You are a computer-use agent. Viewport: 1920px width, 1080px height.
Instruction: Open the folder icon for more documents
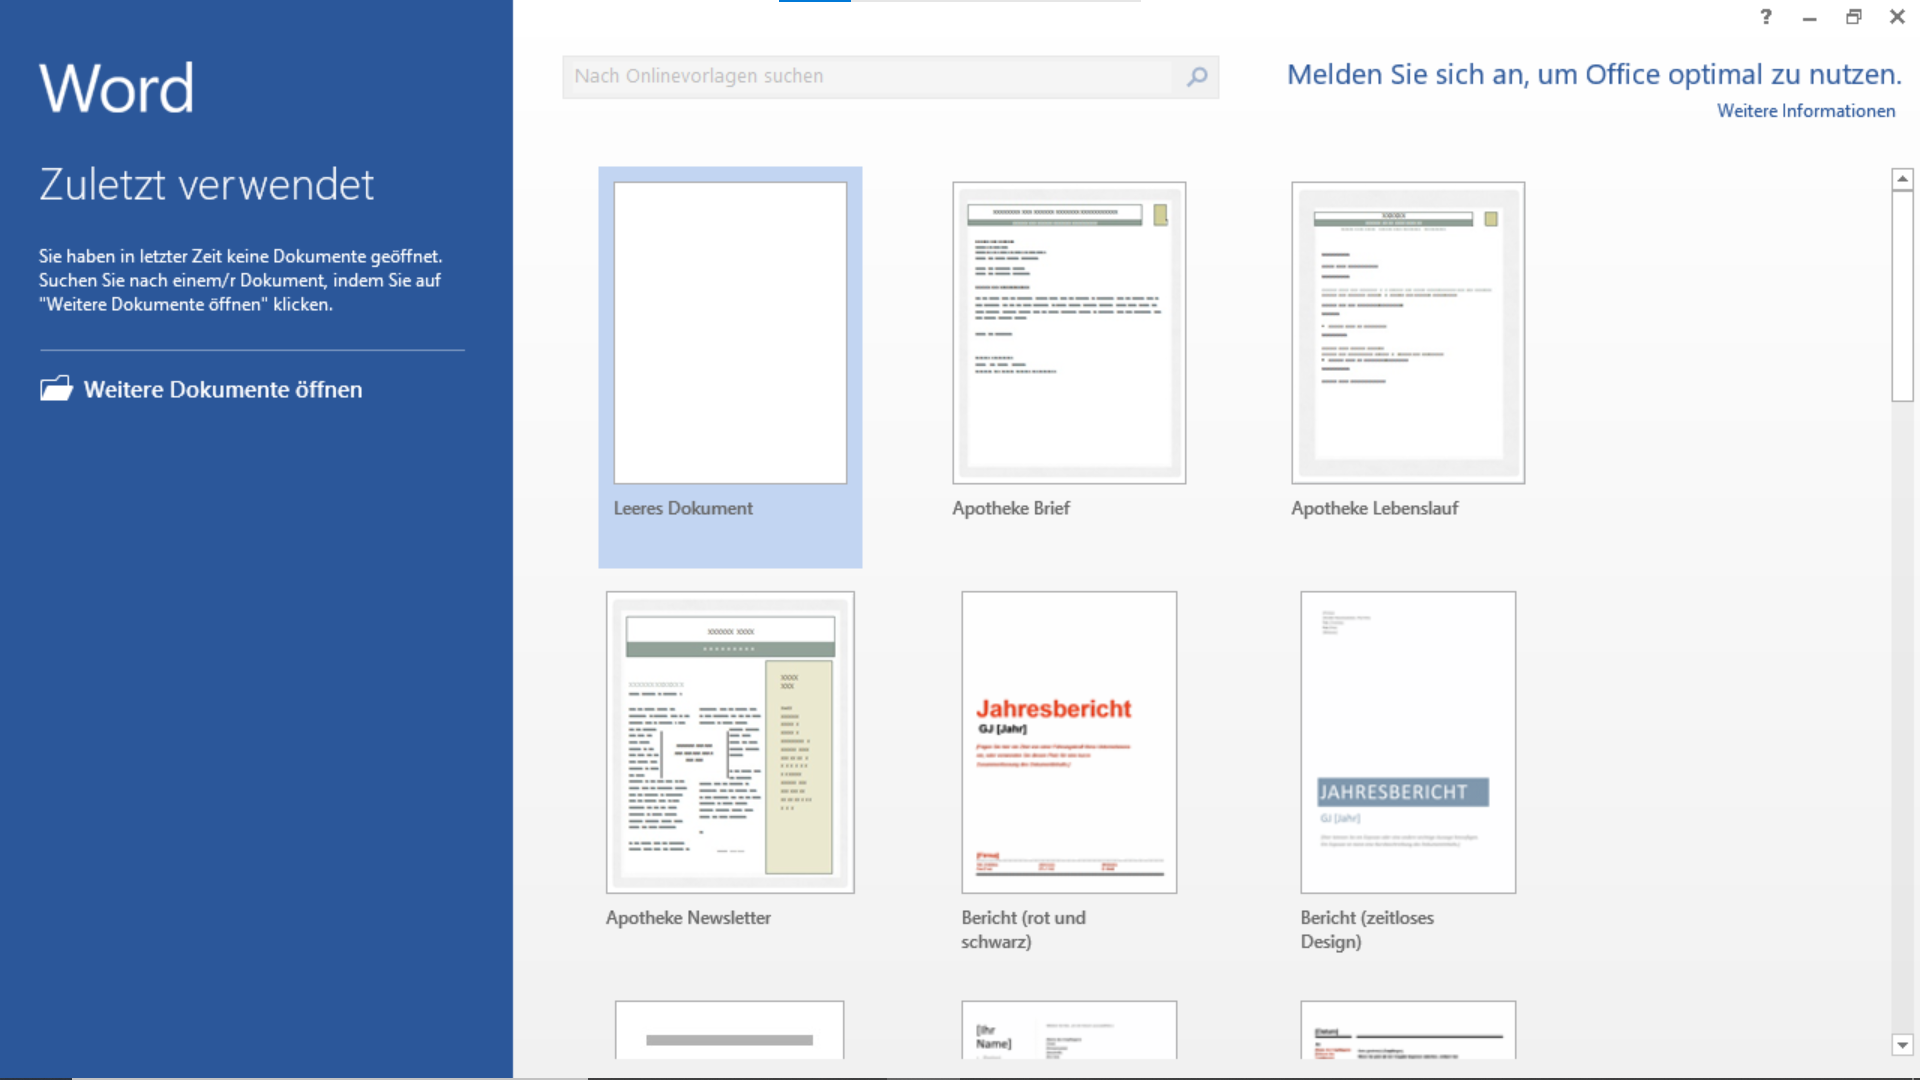(x=56, y=389)
